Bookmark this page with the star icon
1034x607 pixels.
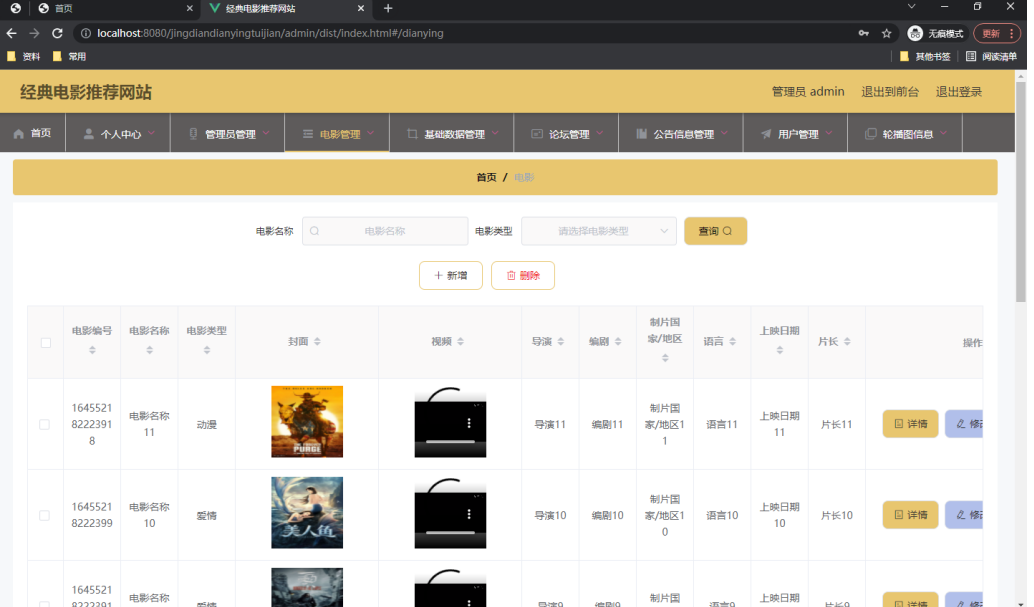886,33
